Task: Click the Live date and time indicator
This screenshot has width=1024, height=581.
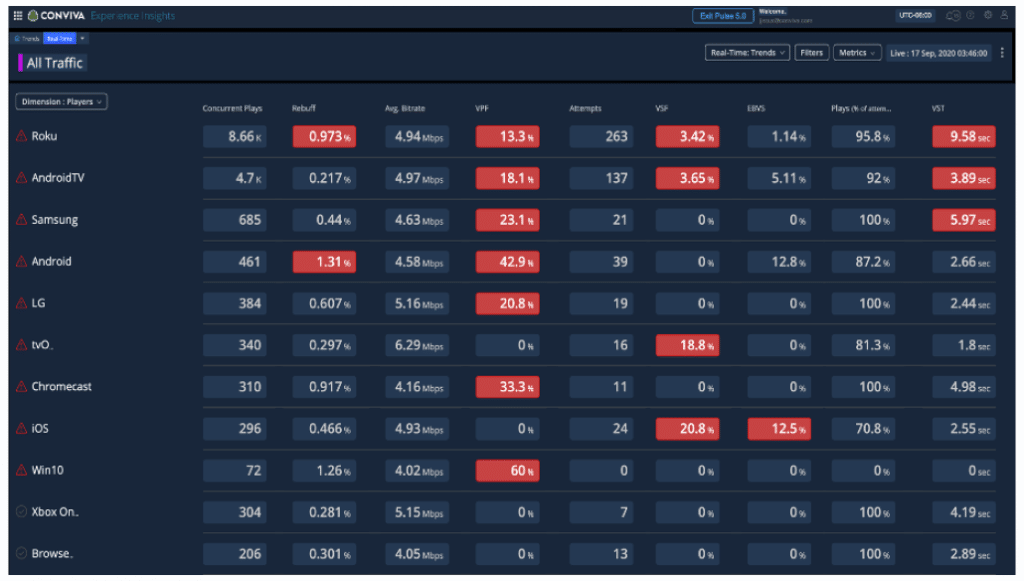Action: click(938, 53)
